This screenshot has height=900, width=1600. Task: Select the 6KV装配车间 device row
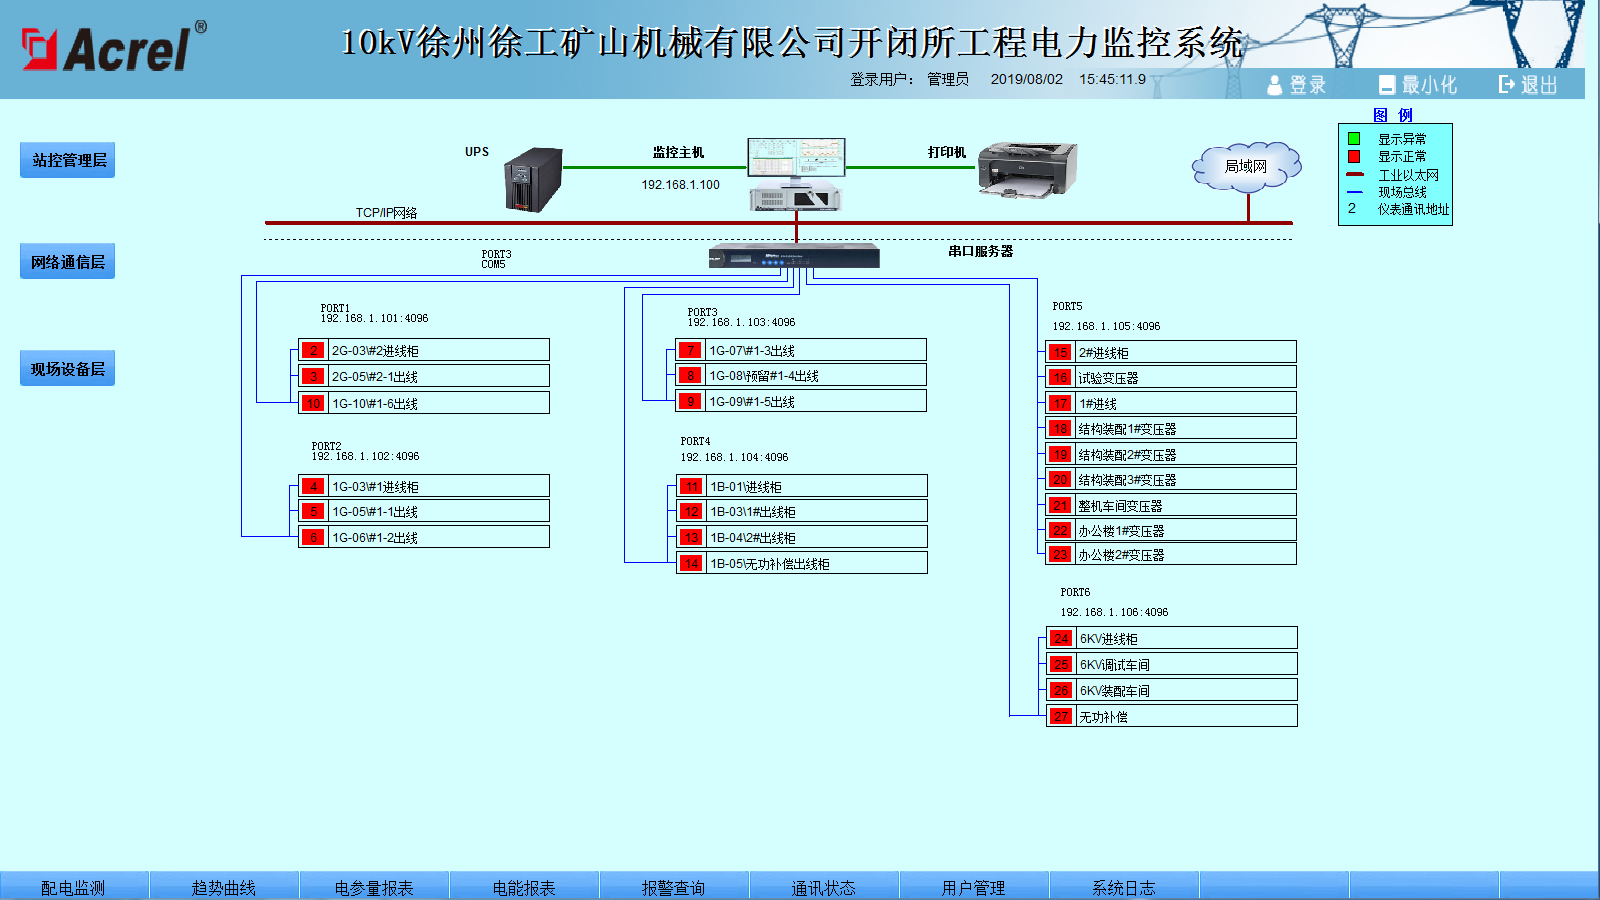(x=1172, y=690)
